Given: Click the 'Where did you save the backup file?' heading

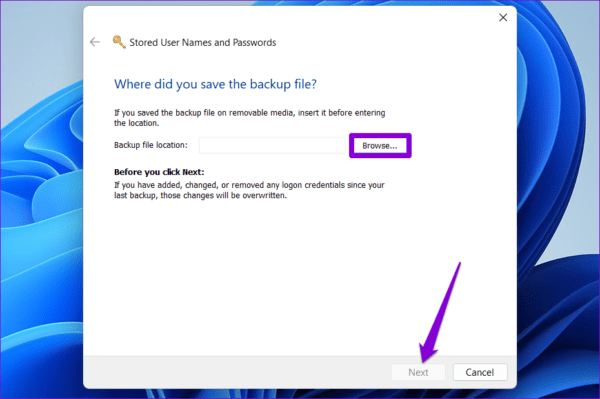Looking at the screenshot, I should tap(215, 84).
